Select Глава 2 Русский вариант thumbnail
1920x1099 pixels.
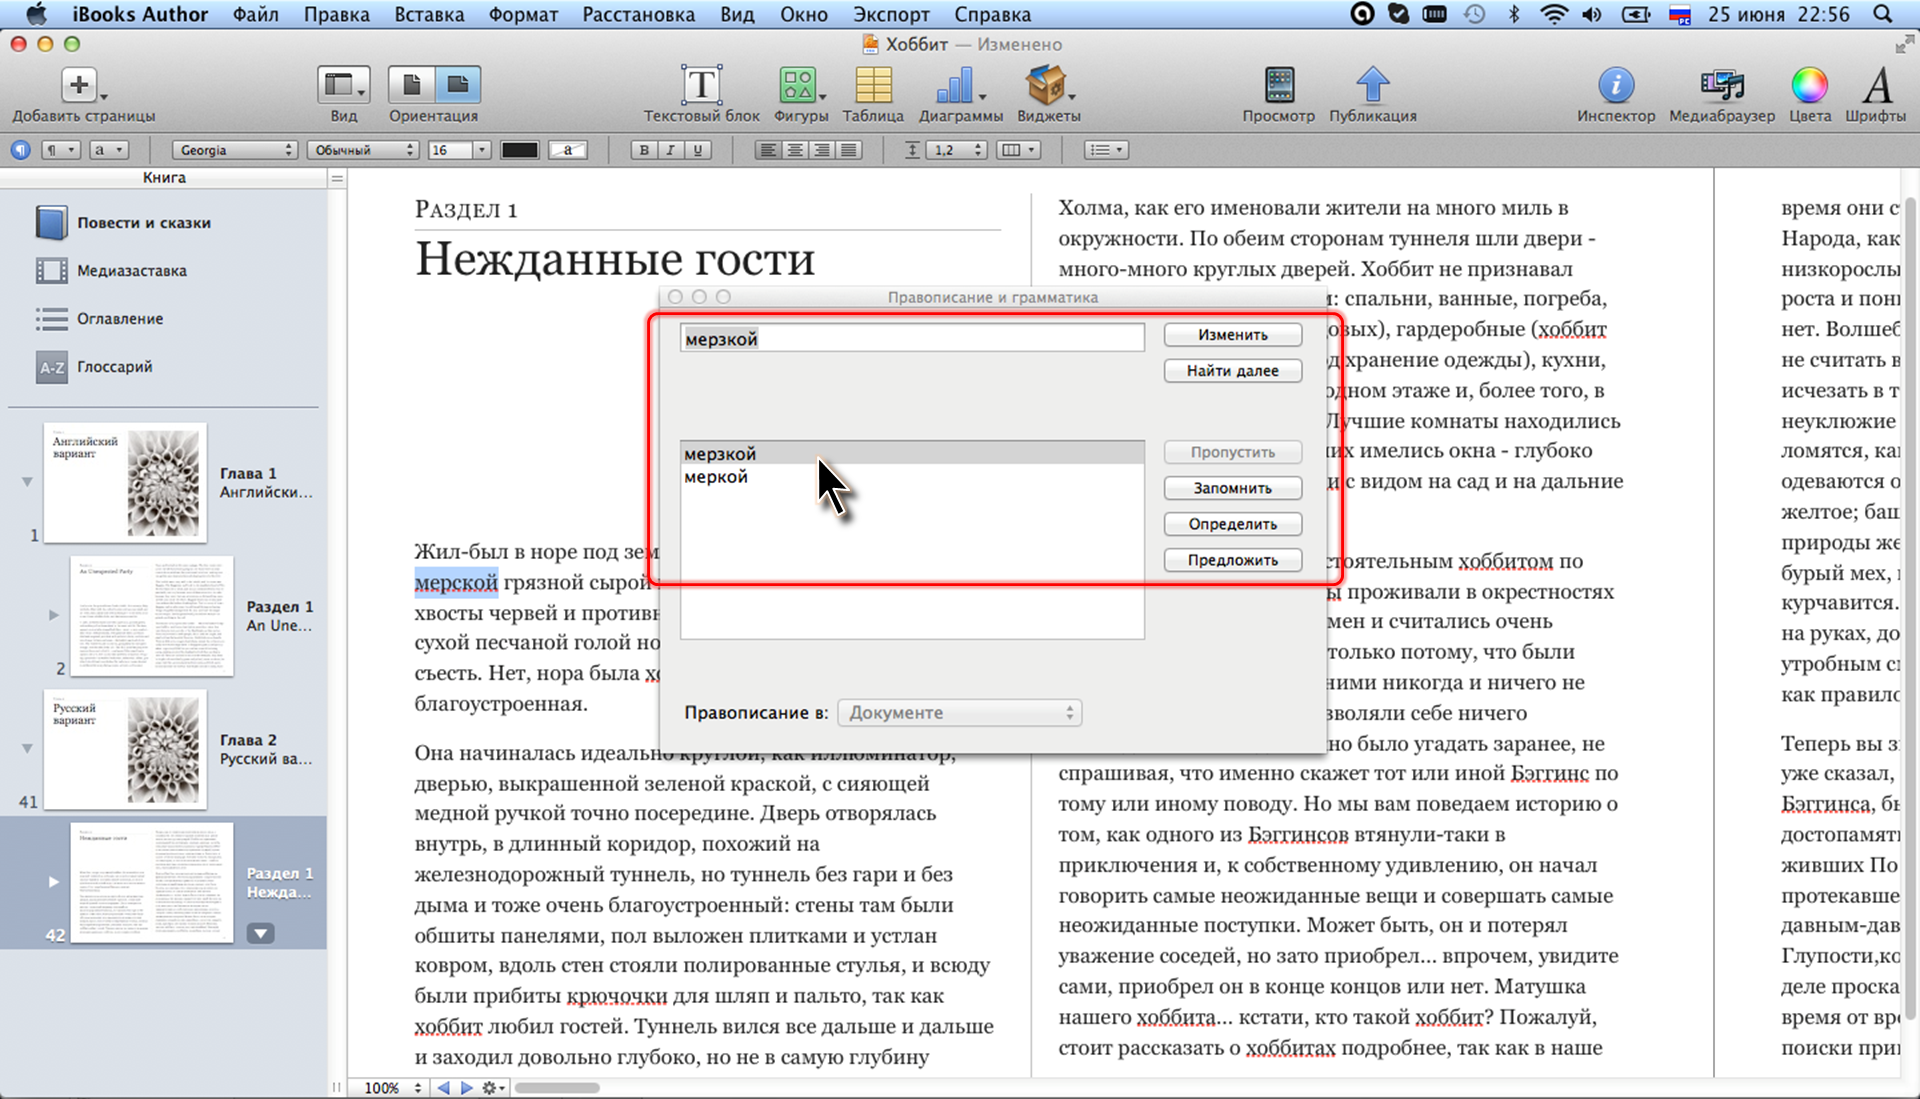(x=125, y=749)
